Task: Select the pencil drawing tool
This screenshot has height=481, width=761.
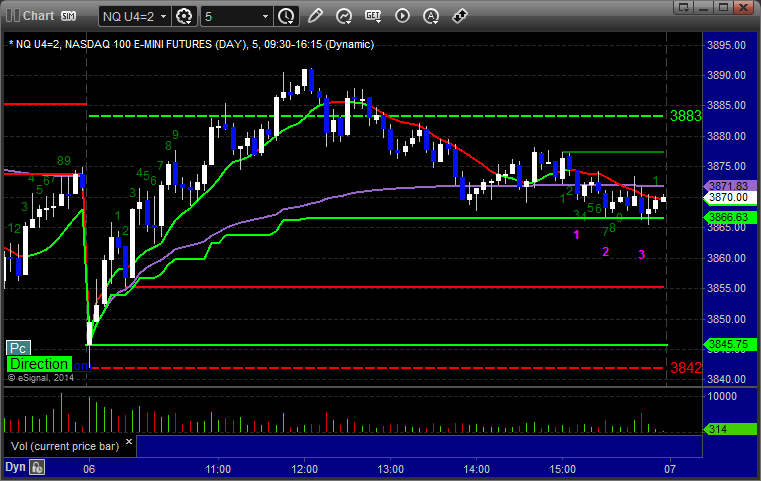Action: (x=315, y=16)
